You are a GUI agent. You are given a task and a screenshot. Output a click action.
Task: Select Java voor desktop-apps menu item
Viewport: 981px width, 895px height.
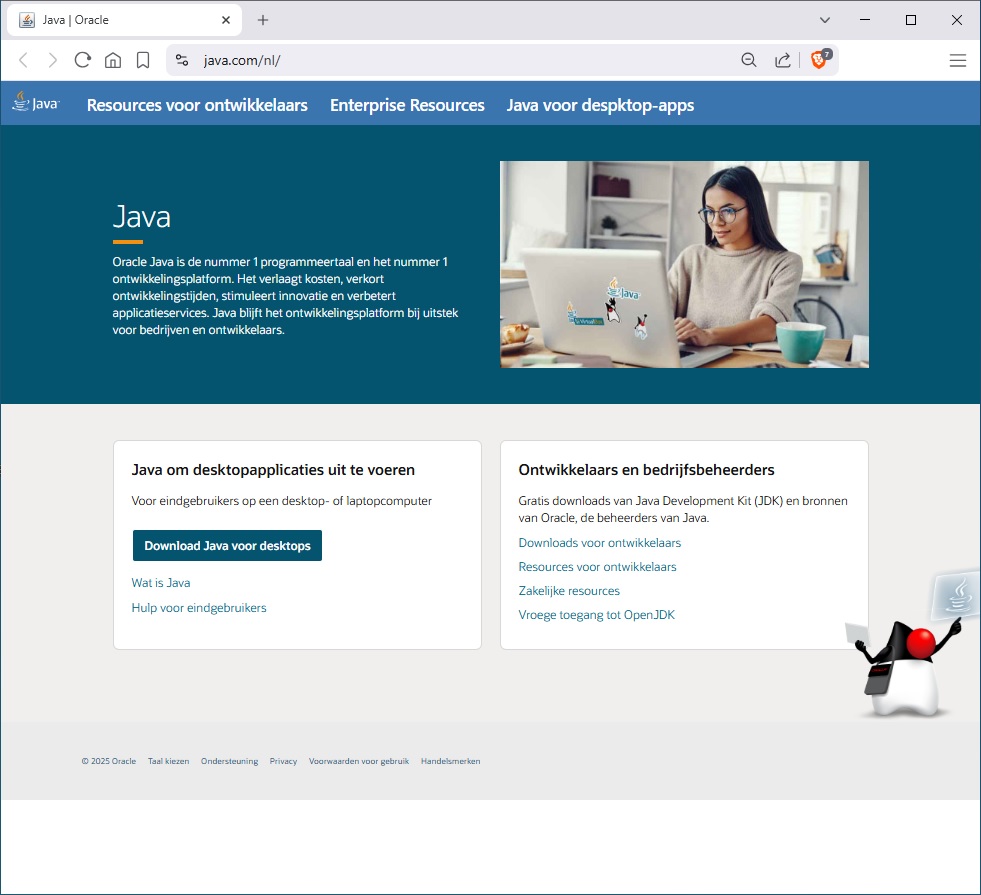tap(600, 105)
